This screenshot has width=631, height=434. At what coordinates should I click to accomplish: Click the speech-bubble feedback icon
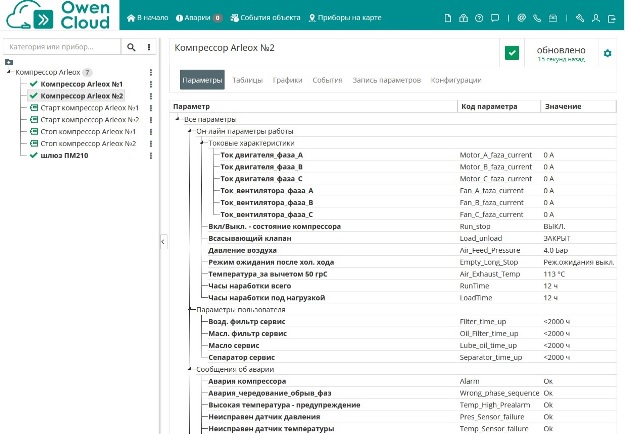(x=495, y=18)
